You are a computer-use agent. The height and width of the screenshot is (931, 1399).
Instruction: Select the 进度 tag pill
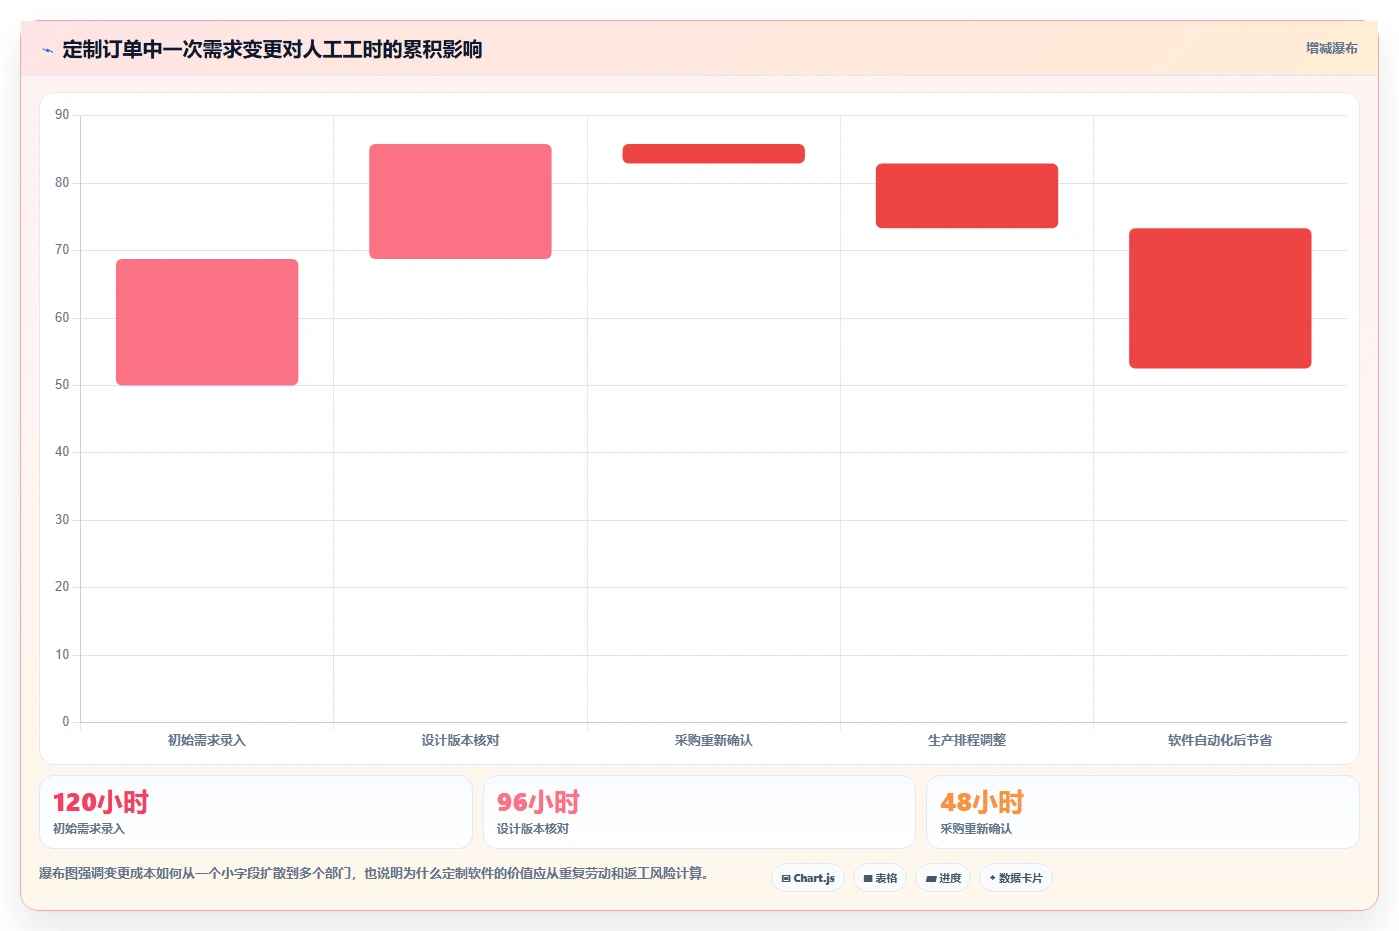pyautogui.click(x=943, y=878)
